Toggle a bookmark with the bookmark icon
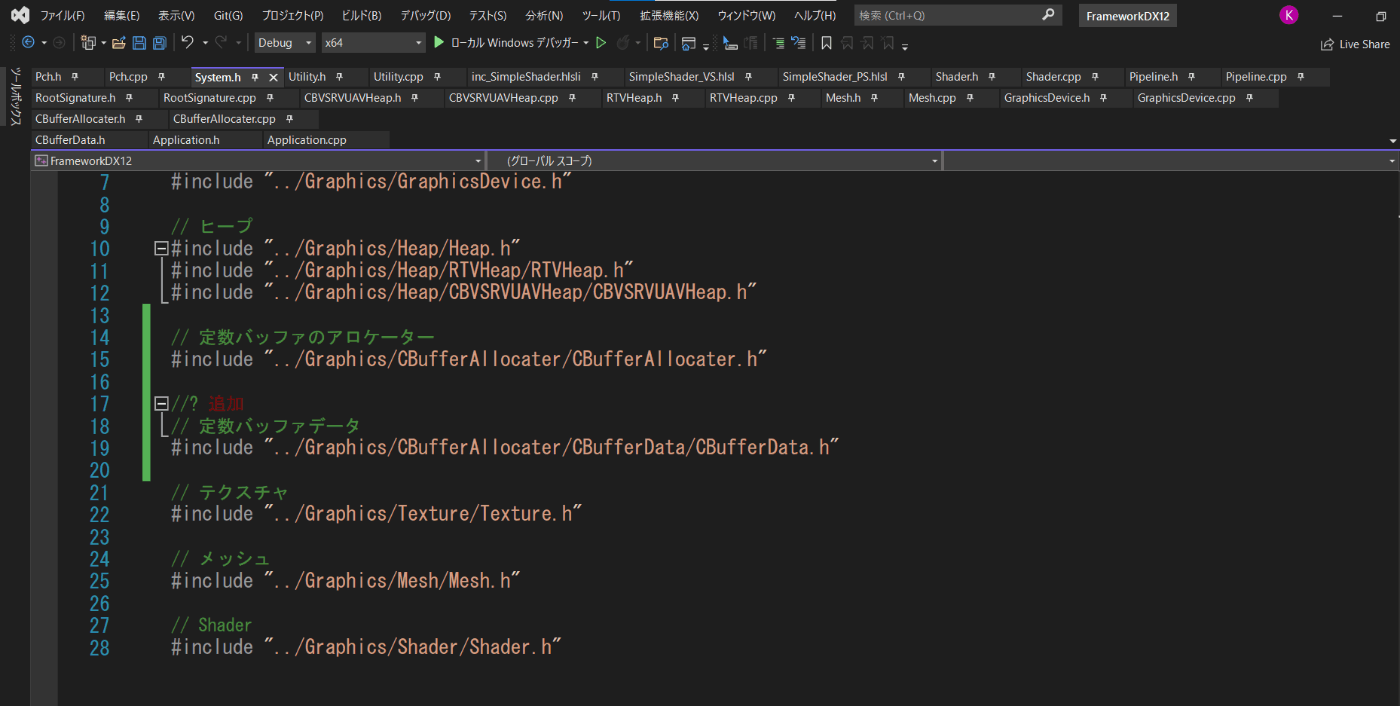Viewport: 1400px width, 706px height. tap(826, 43)
